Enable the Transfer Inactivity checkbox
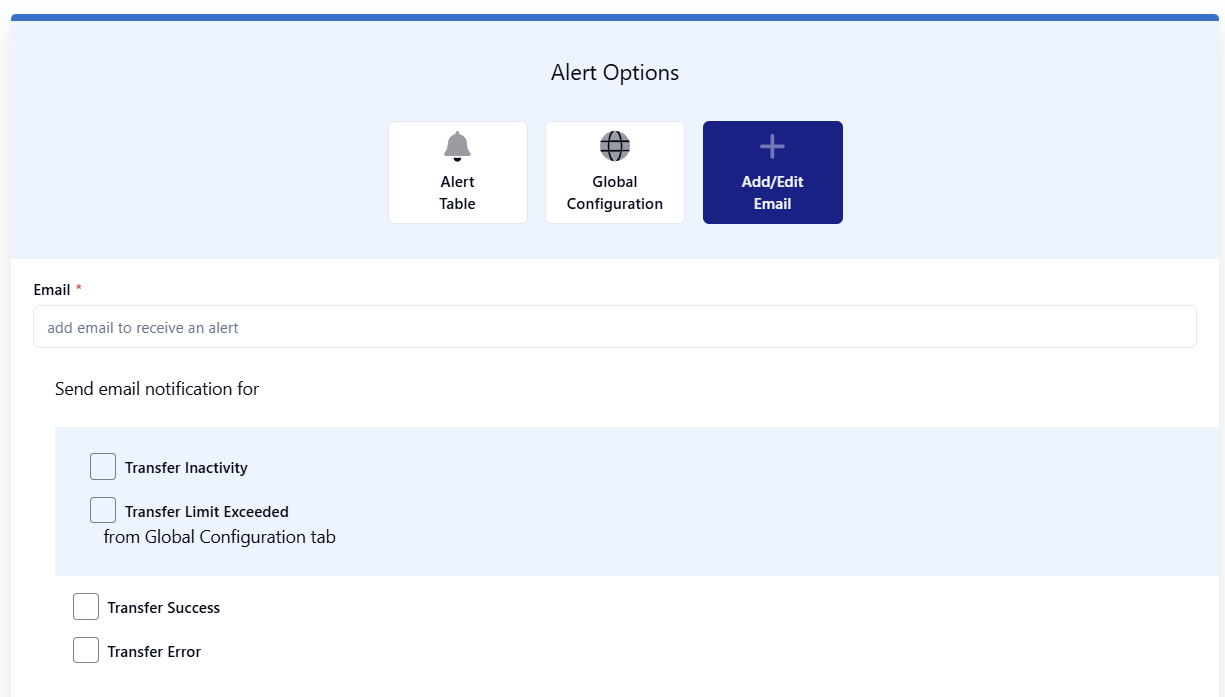The height and width of the screenshot is (697, 1225). point(103,467)
